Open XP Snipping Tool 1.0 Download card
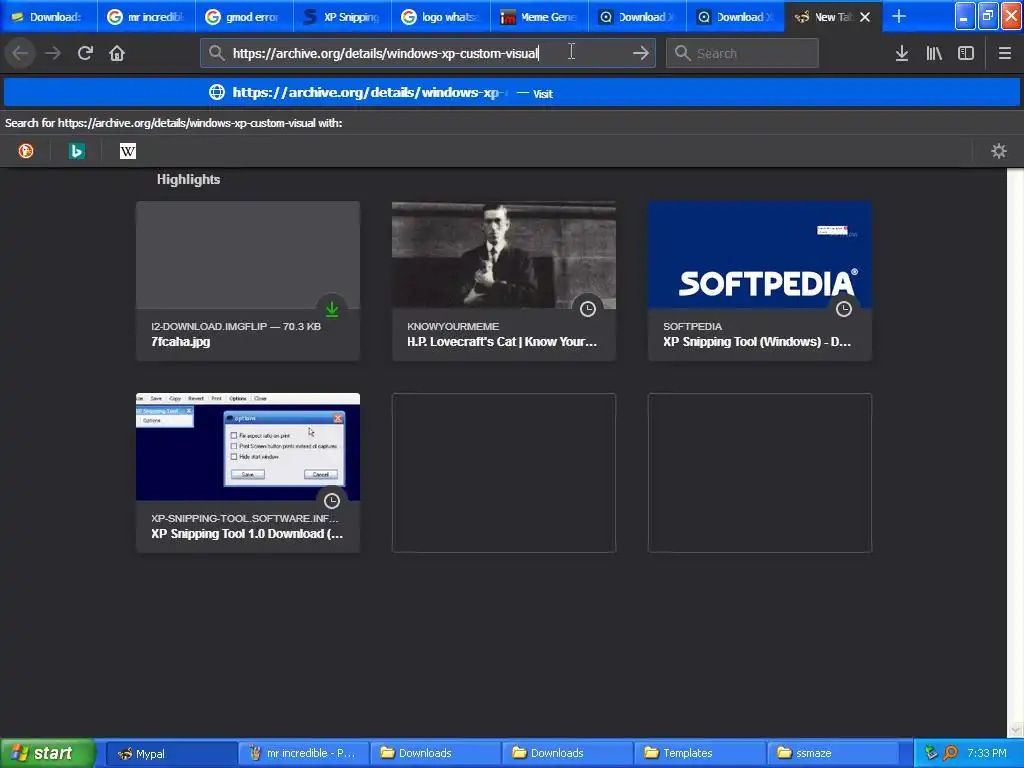 pyautogui.click(x=248, y=473)
